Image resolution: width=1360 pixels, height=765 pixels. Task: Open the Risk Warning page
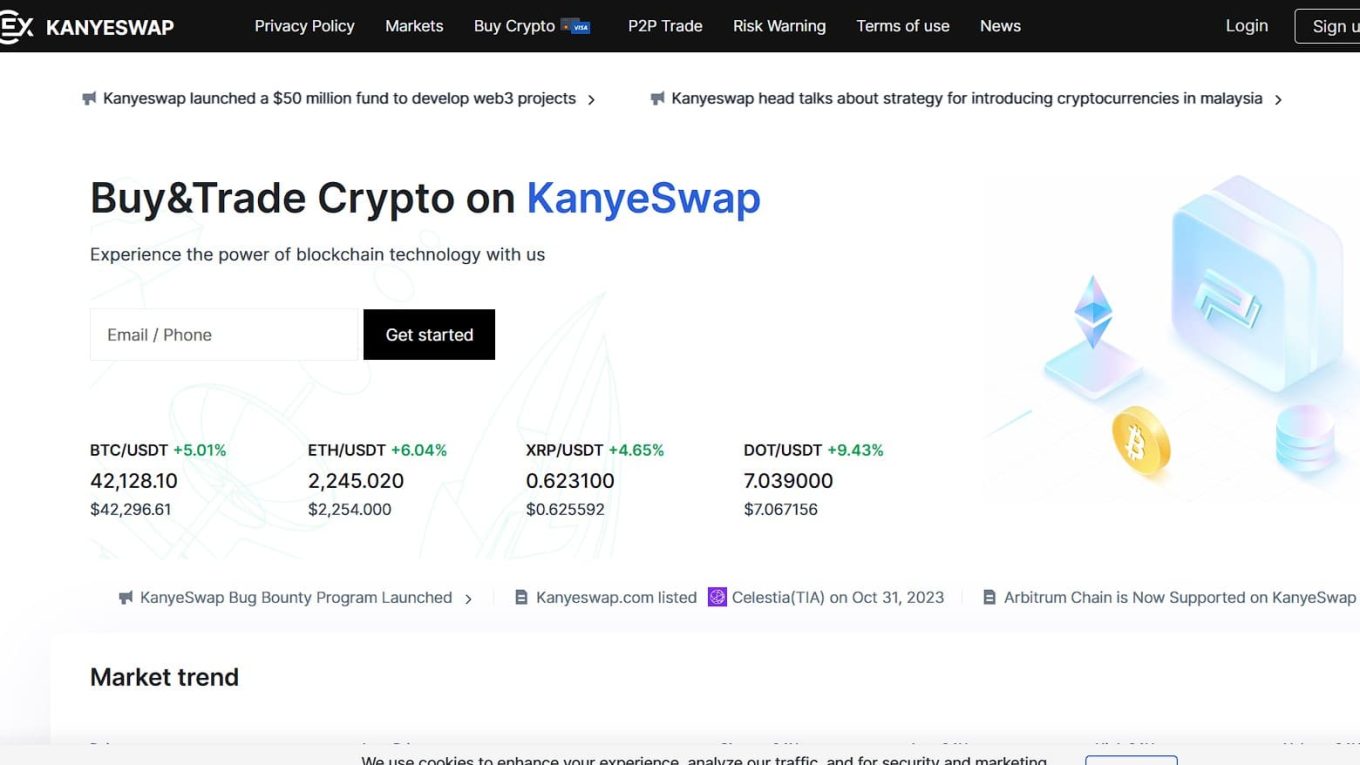pos(779,26)
